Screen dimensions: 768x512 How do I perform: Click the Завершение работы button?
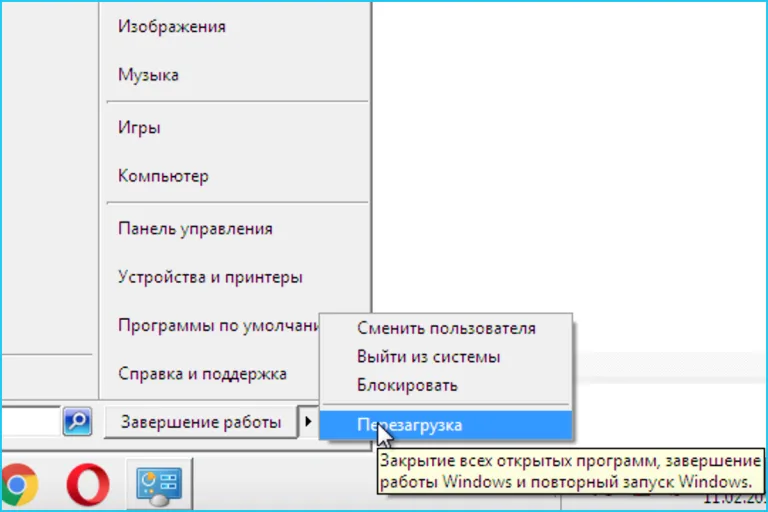pyautogui.click(x=201, y=422)
